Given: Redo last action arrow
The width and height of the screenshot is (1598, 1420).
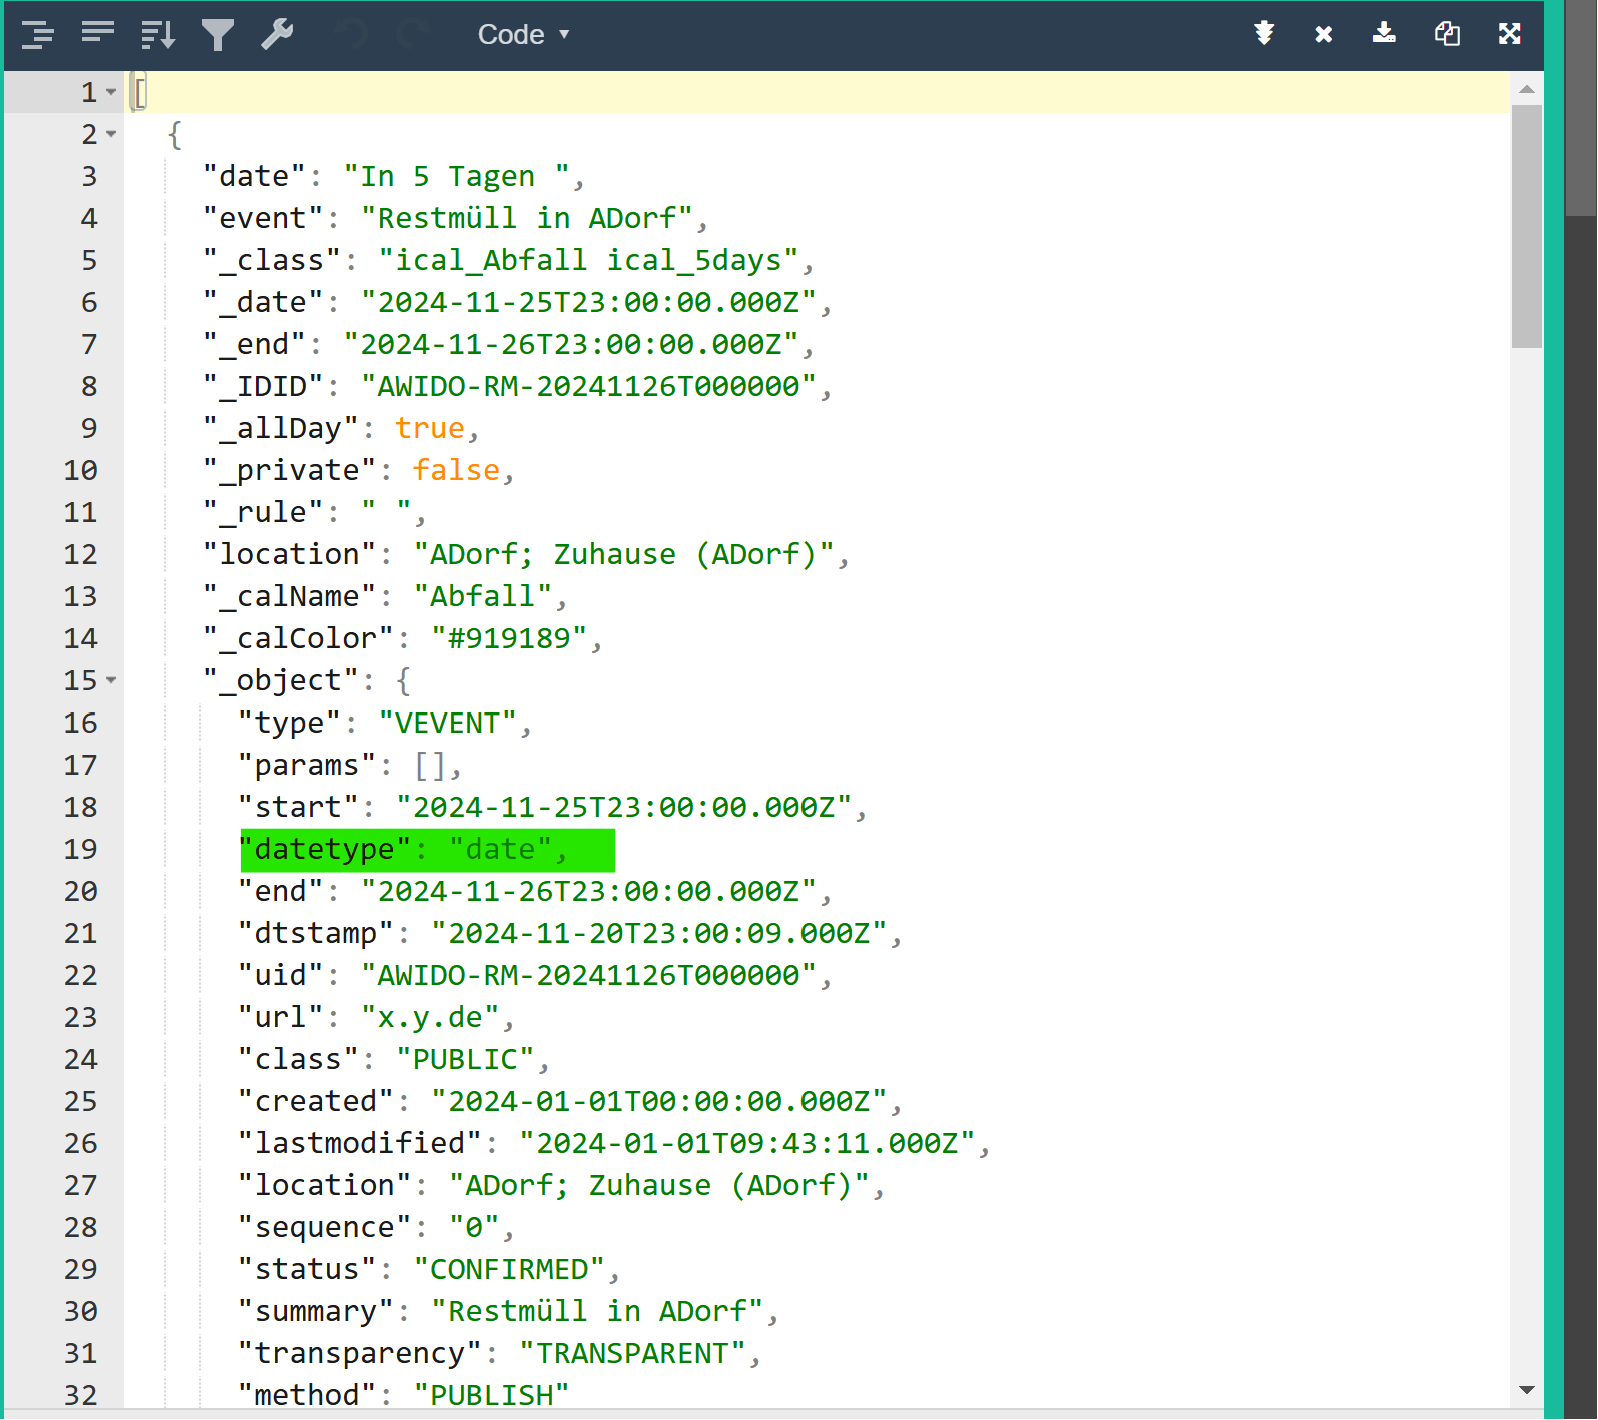Looking at the screenshot, I should coord(413,34).
